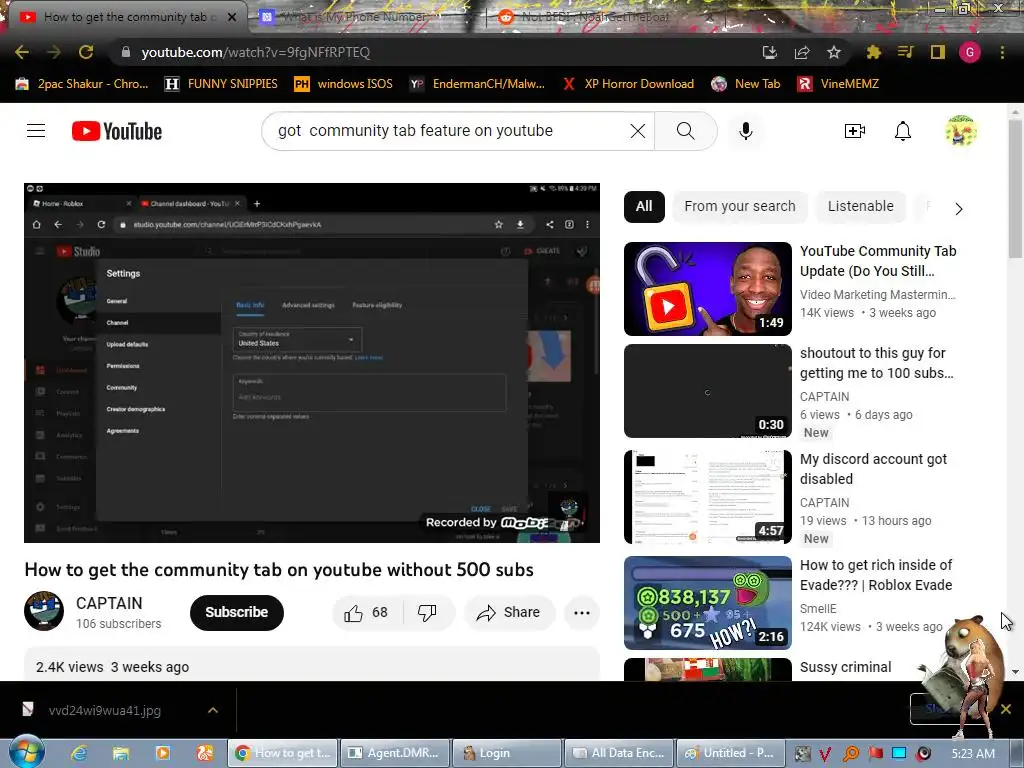
Task: Reload the page with refresh icon
Action: click(86, 52)
